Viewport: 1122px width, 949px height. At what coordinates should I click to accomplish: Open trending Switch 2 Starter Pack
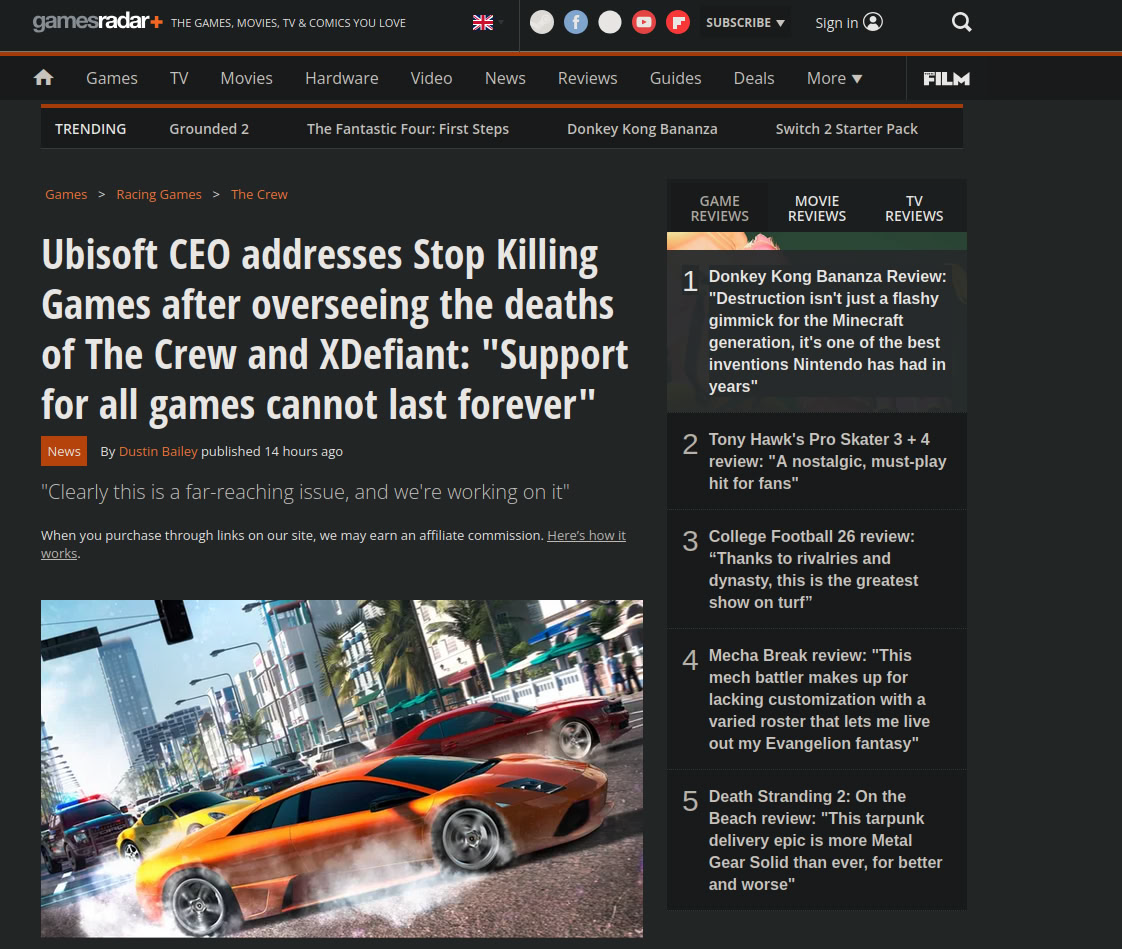point(847,129)
